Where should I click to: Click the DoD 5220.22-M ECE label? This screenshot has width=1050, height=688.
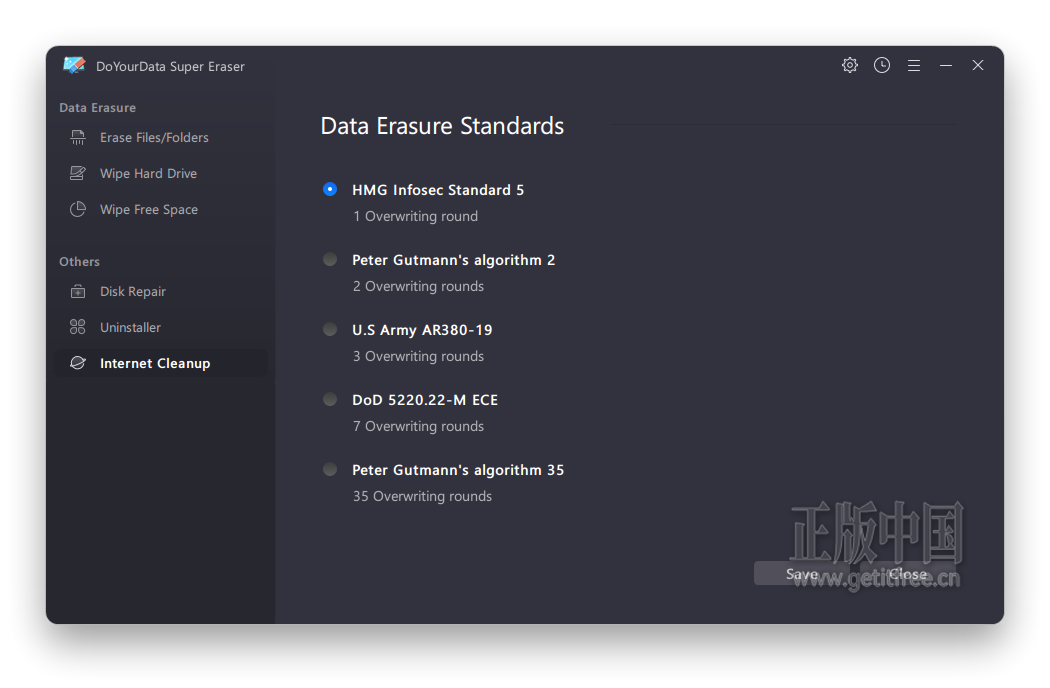pyautogui.click(x=425, y=400)
